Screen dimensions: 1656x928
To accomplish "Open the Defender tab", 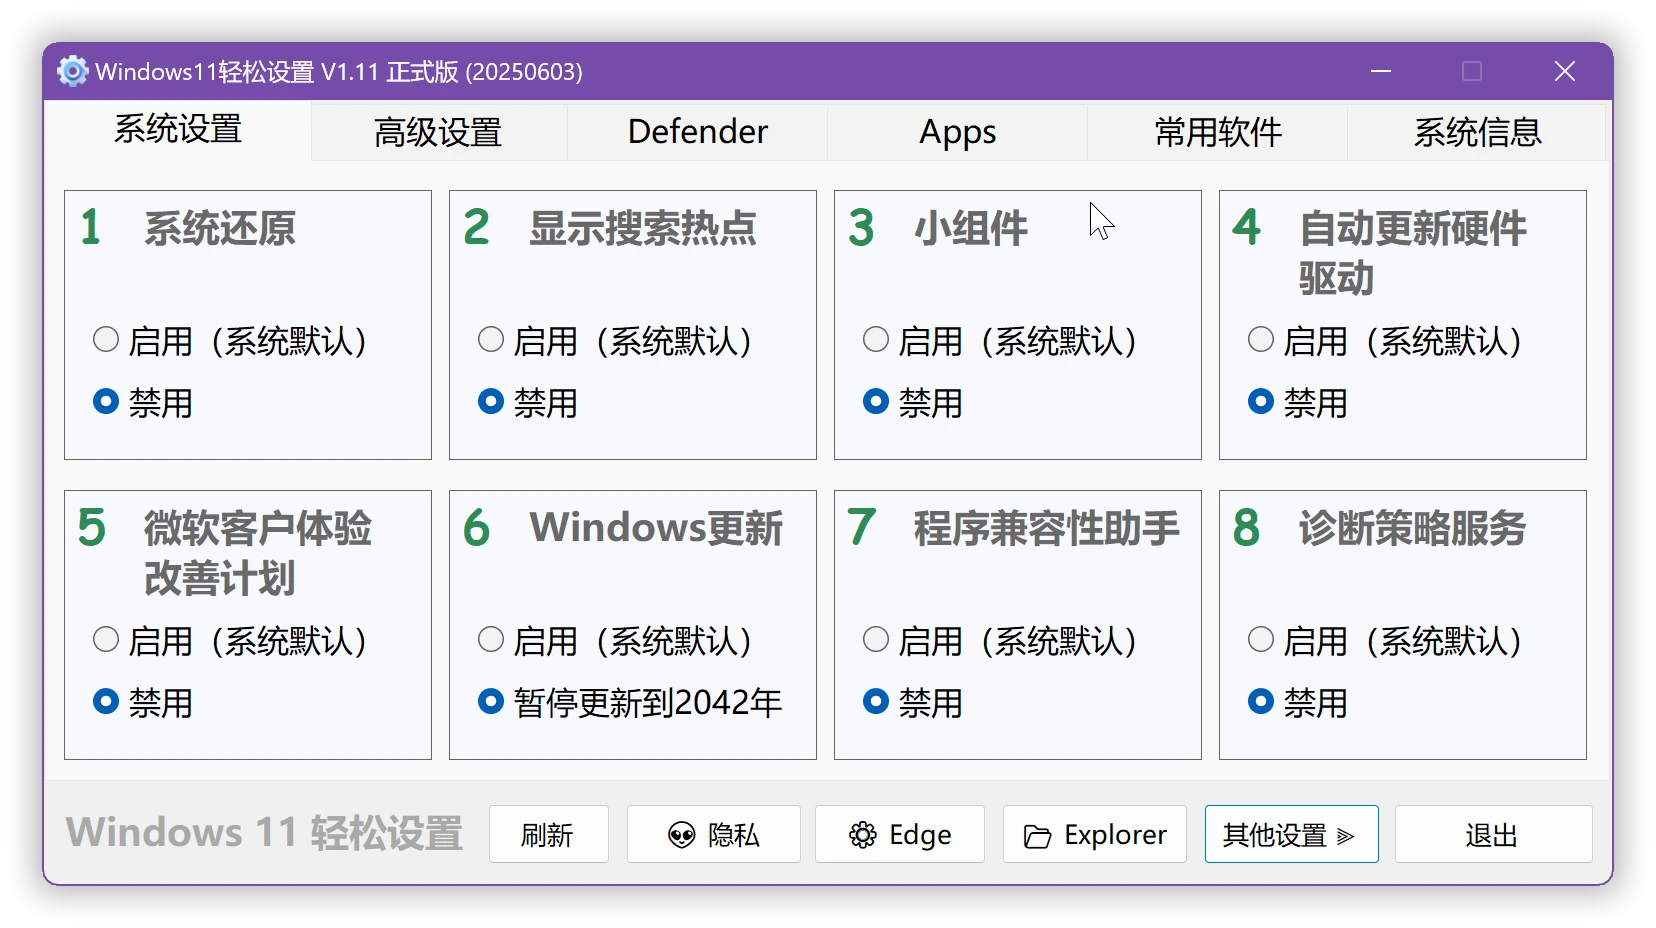I will pyautogui.click(x=697, y=132).
